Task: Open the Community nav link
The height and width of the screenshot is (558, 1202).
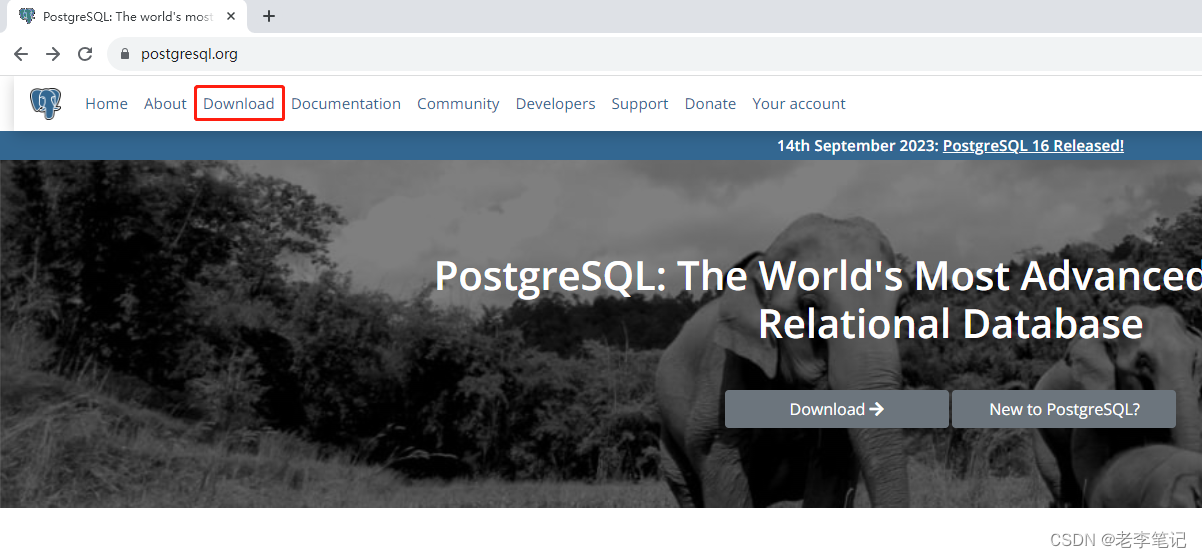Action: (458, 104)
